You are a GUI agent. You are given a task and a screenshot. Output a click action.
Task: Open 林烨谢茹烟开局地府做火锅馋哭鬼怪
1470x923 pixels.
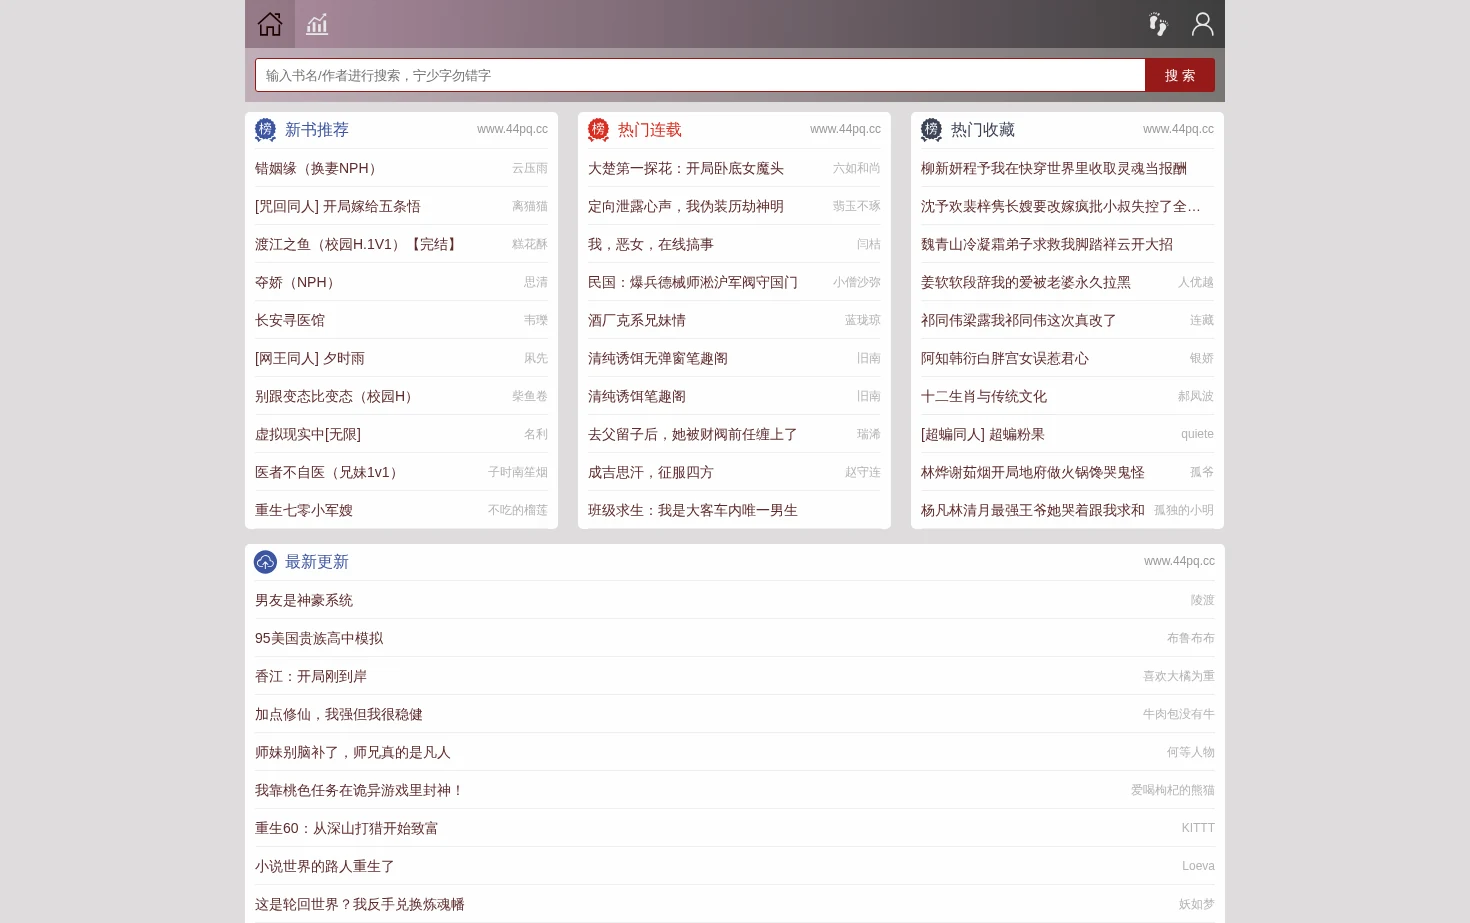click(x=1033, y=472)
